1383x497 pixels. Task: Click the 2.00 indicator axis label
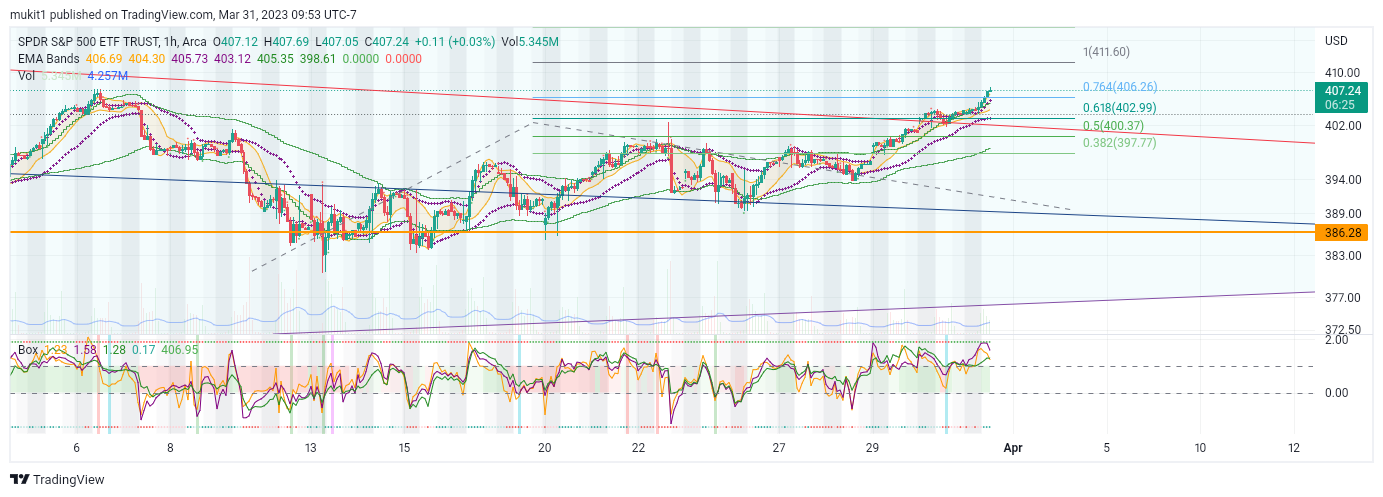pyautogui.click(x=1337, y=340)
